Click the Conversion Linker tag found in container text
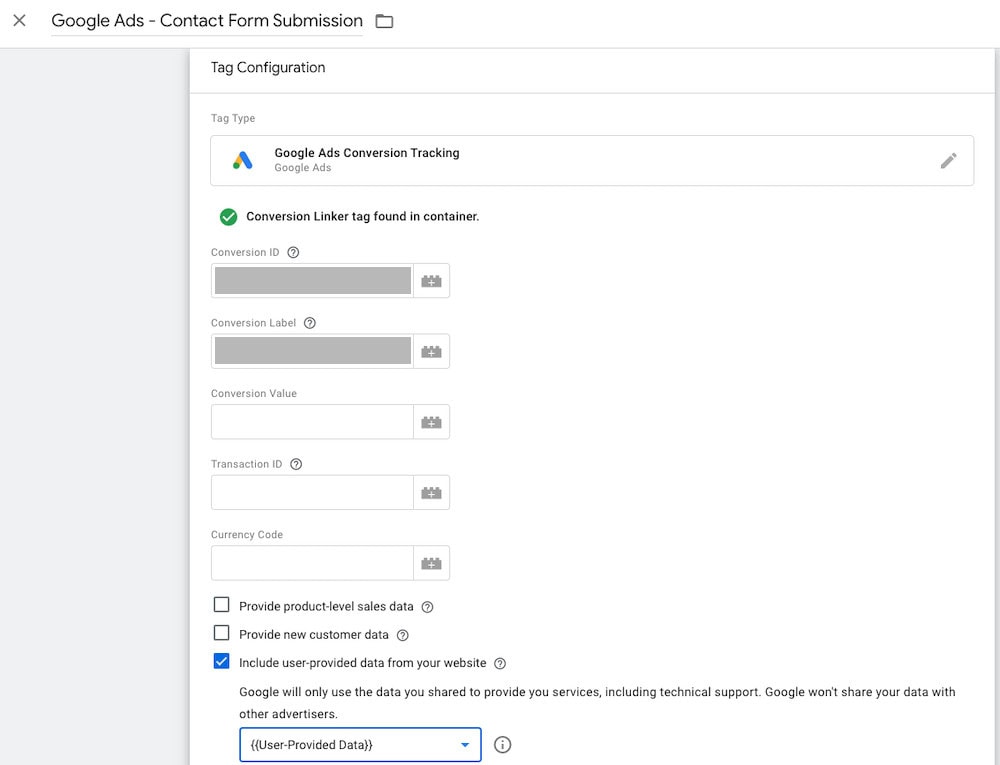This screenshot has height=765, width=1000. [362, 217]
